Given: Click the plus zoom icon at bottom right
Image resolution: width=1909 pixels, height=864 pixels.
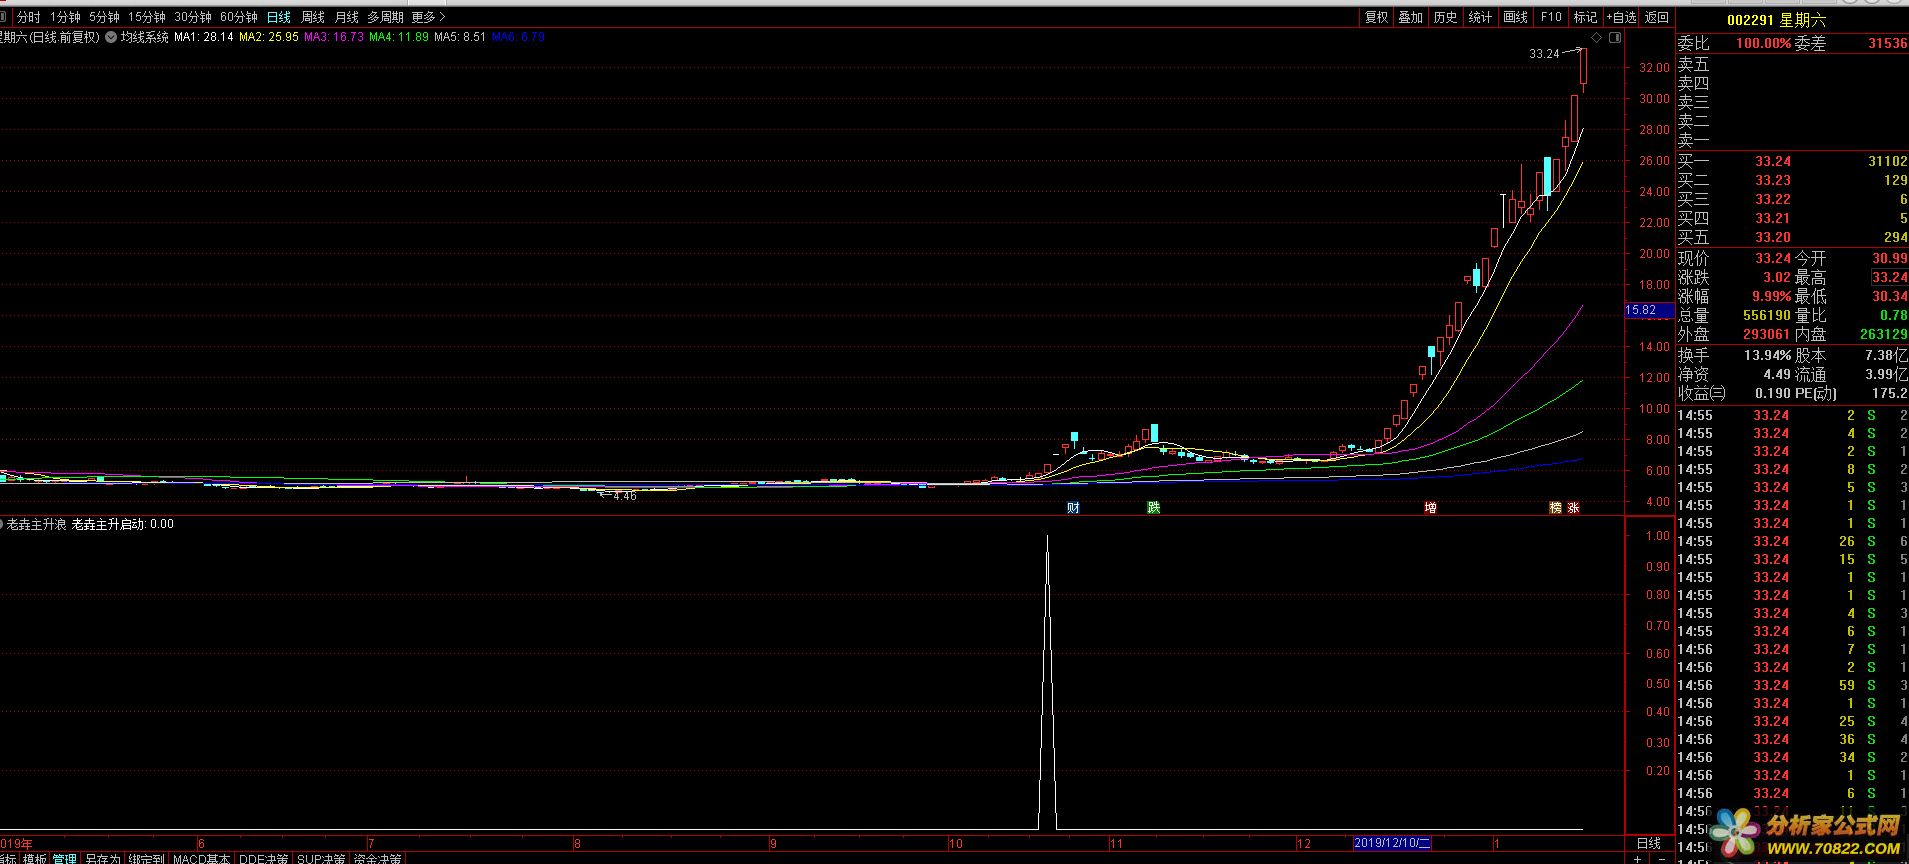Looking at the screenshot, I should click(x=1637, y=859).
